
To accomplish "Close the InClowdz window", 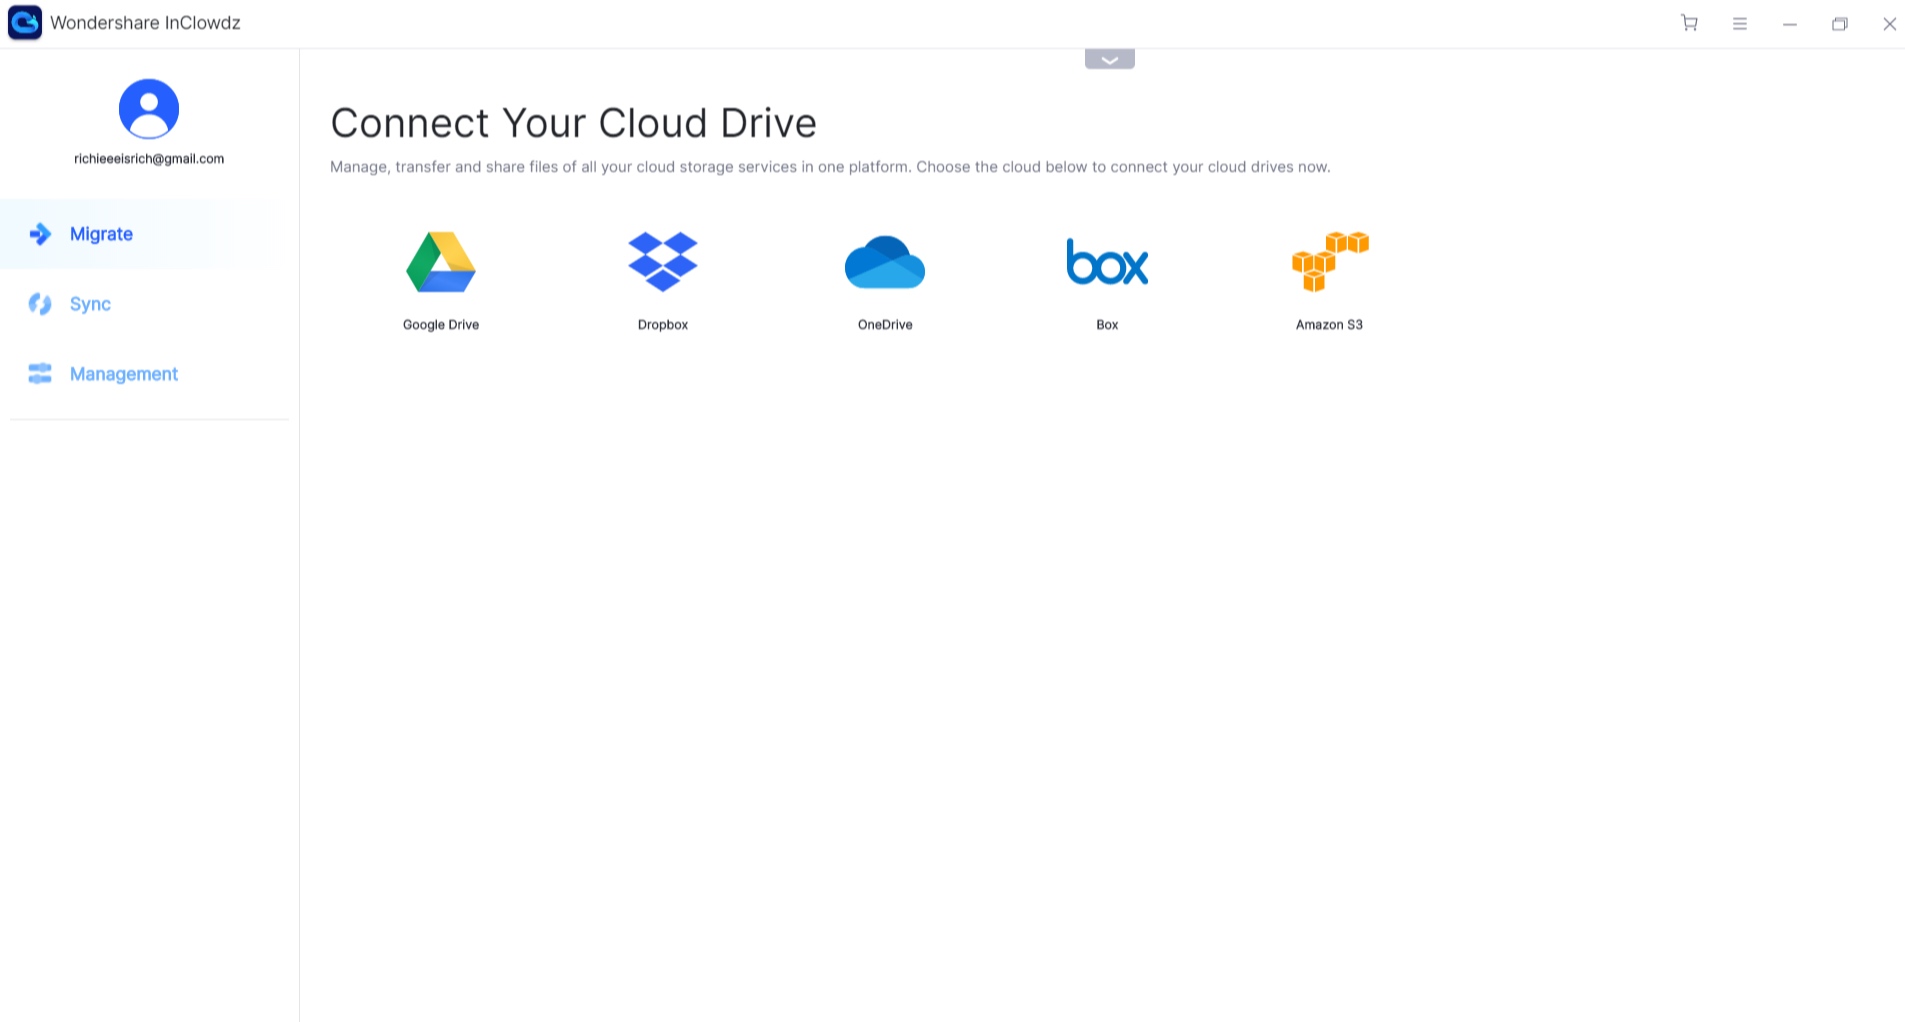I will click(x=1890, y=23).
